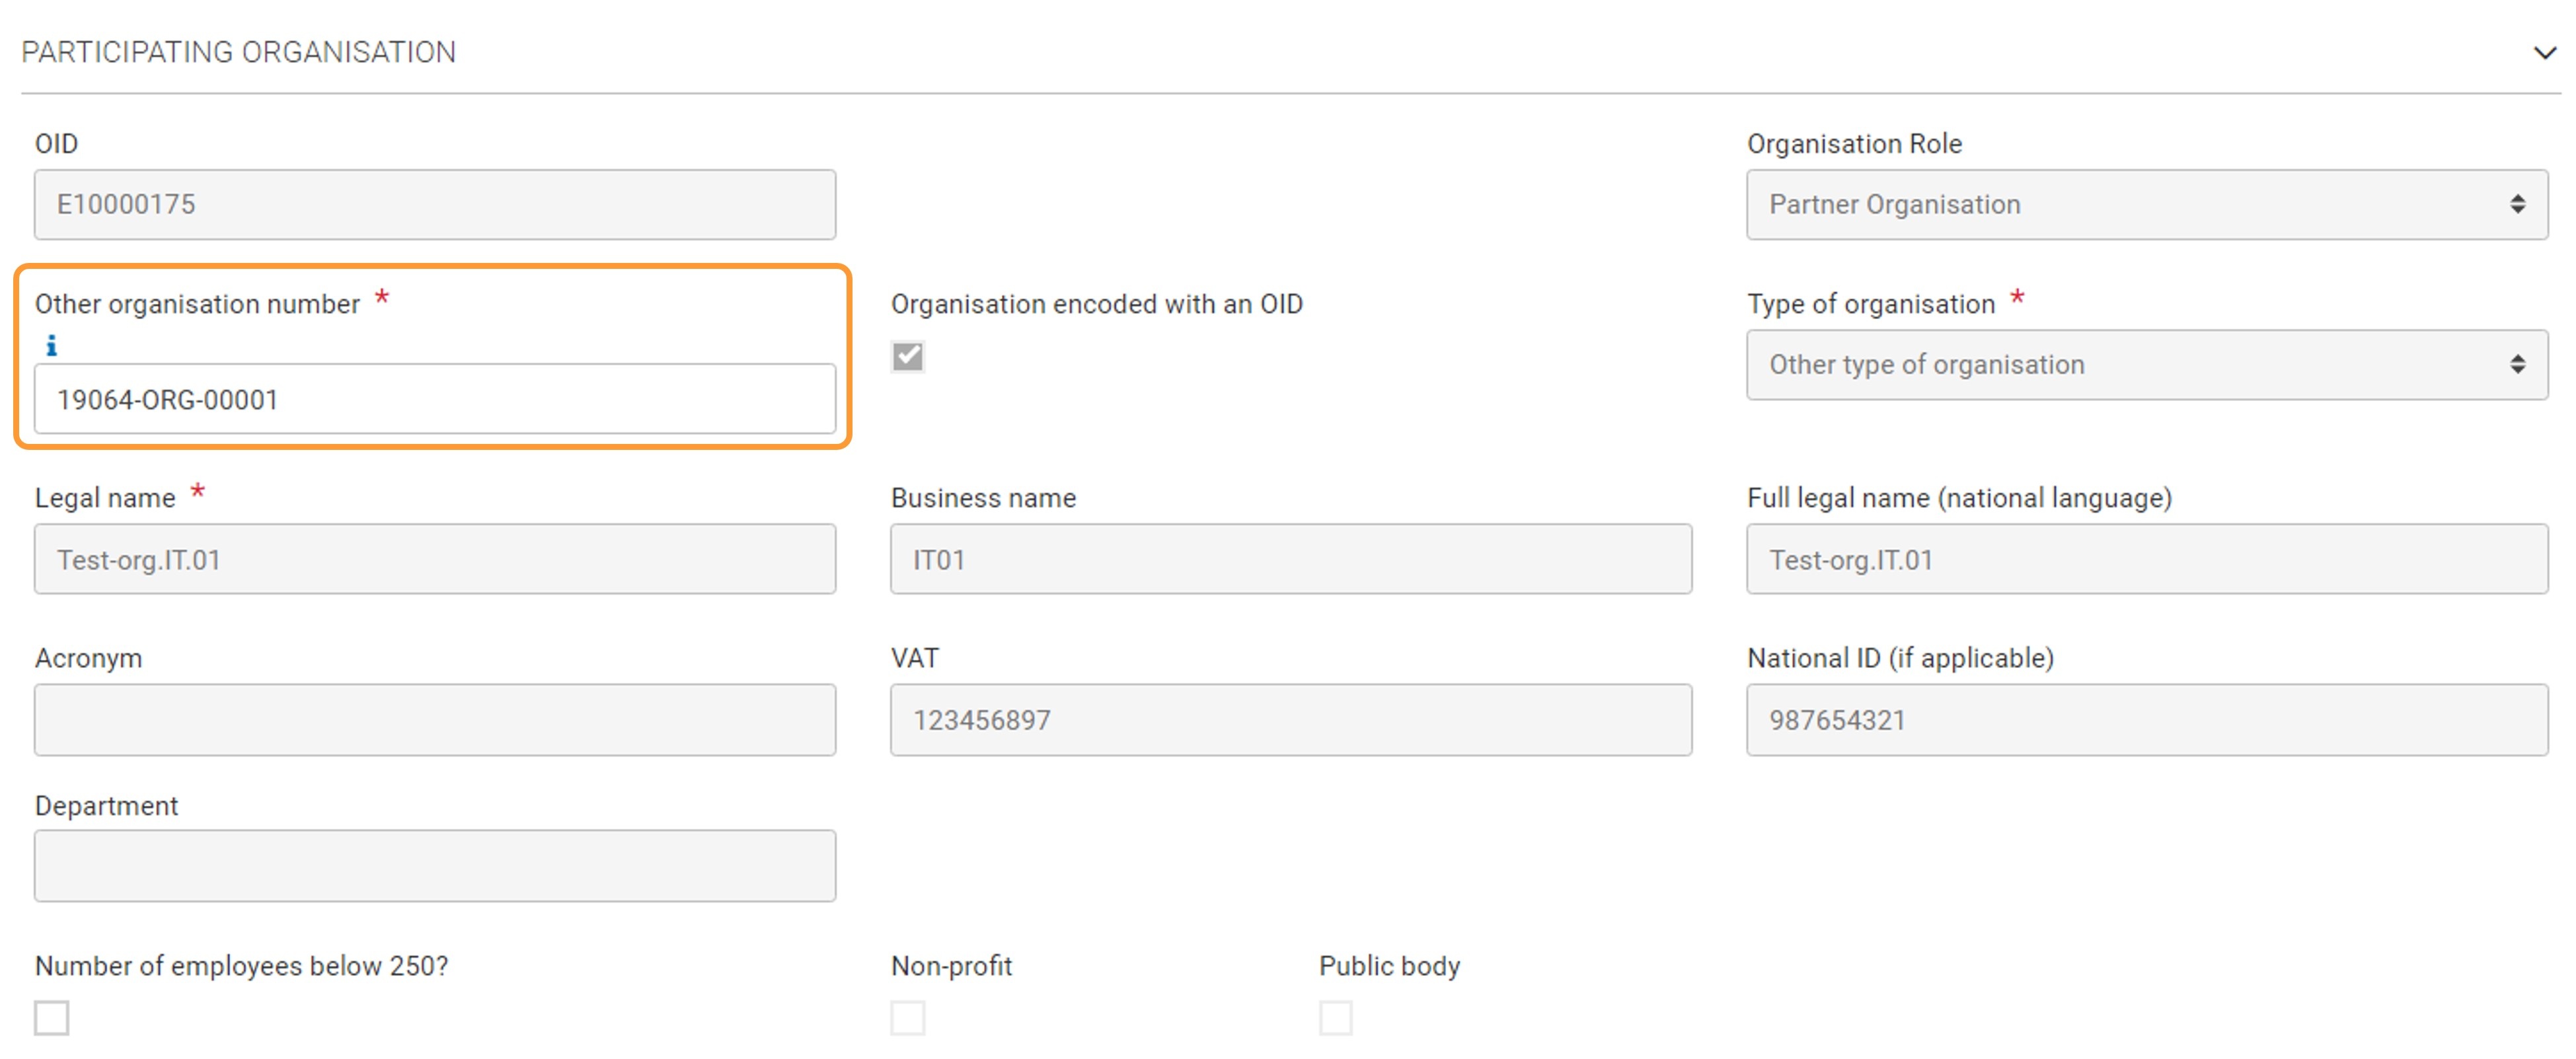Click the Organisation encoded with an OID label
2576x1059 pixels.
[1097, 304]
